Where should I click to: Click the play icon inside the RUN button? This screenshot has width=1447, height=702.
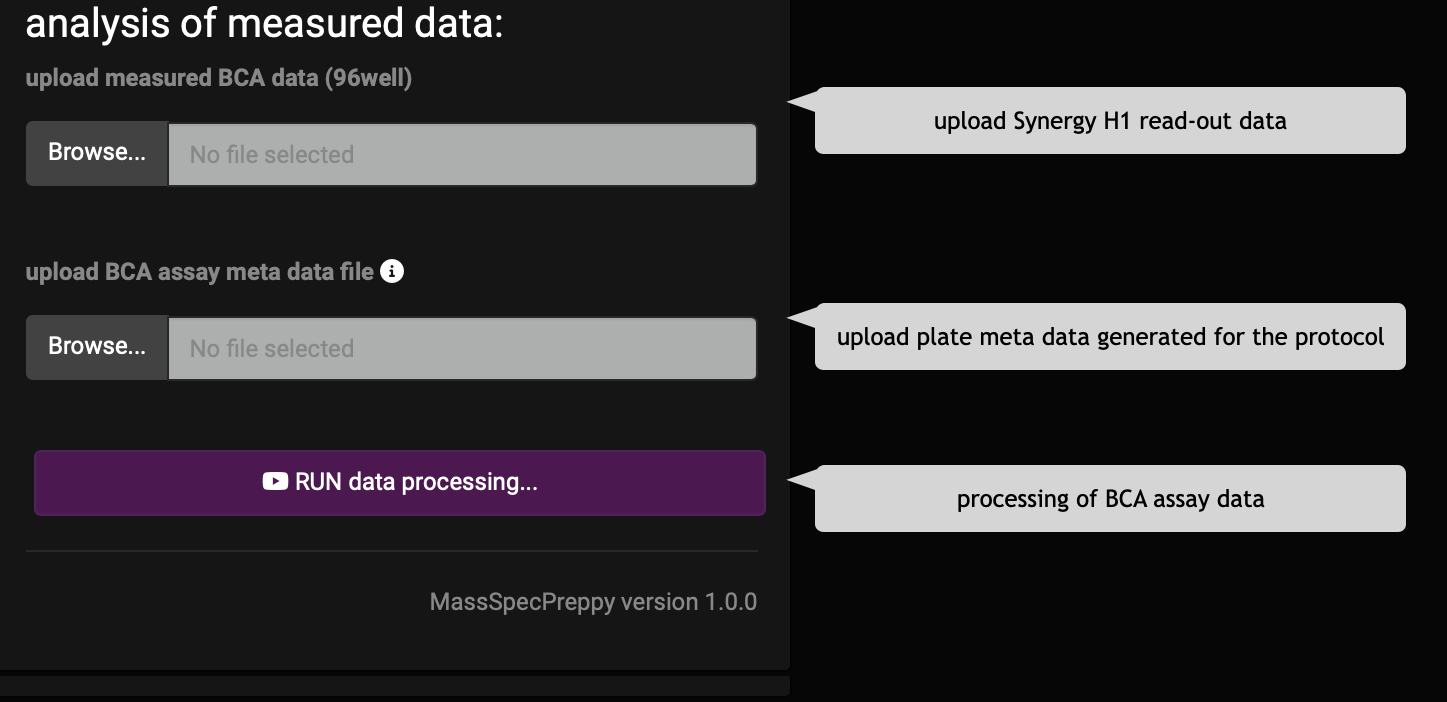click(275, 482)
